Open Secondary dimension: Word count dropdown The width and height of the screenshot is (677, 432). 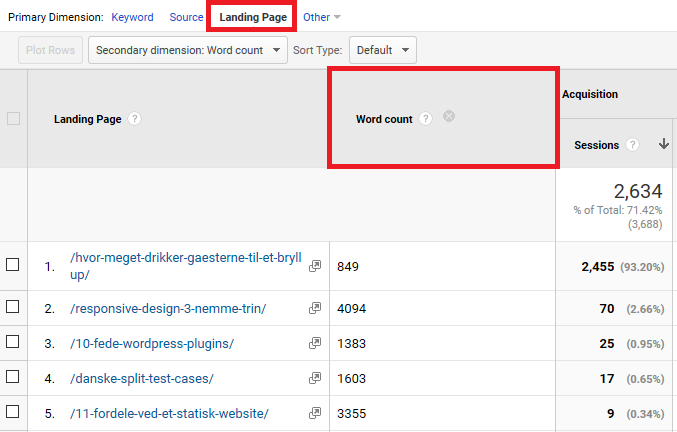(188, 50)
